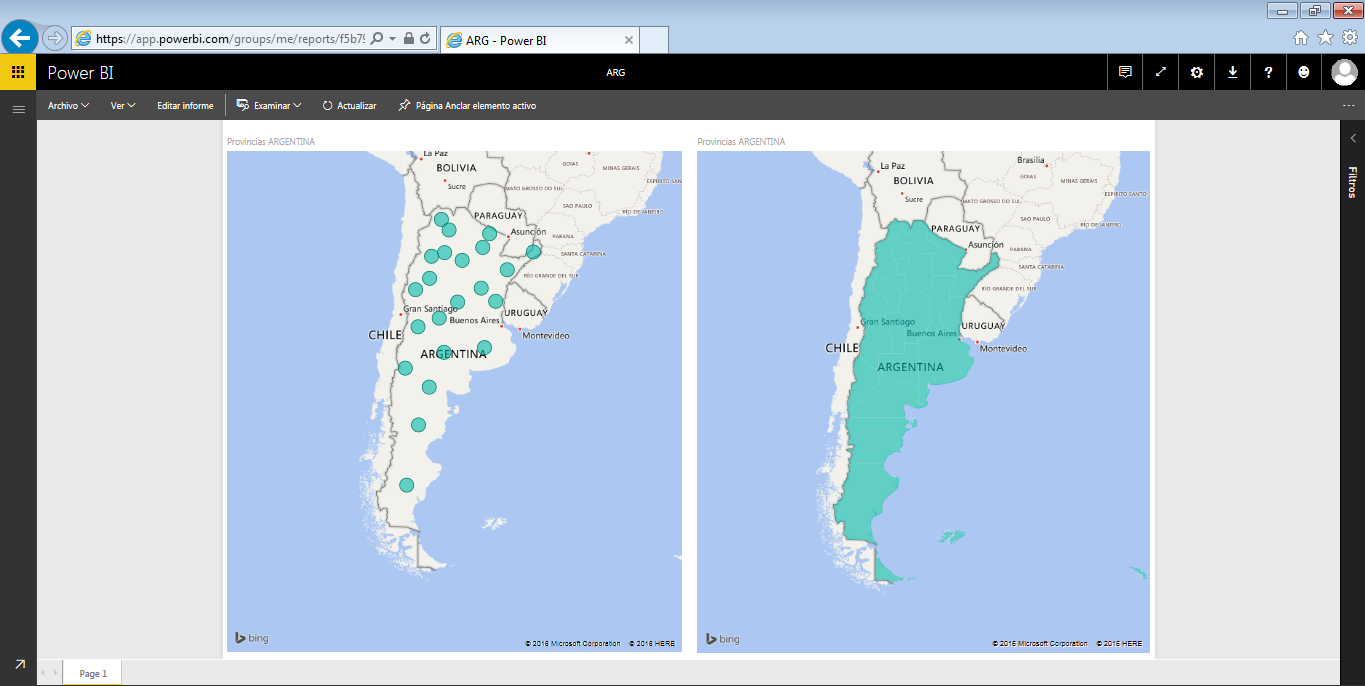Image resolution: width=1365 pixels, height=686 pixels.
Task: Open the settings gear in Power BI header
Action: (x=1197, y=72)
